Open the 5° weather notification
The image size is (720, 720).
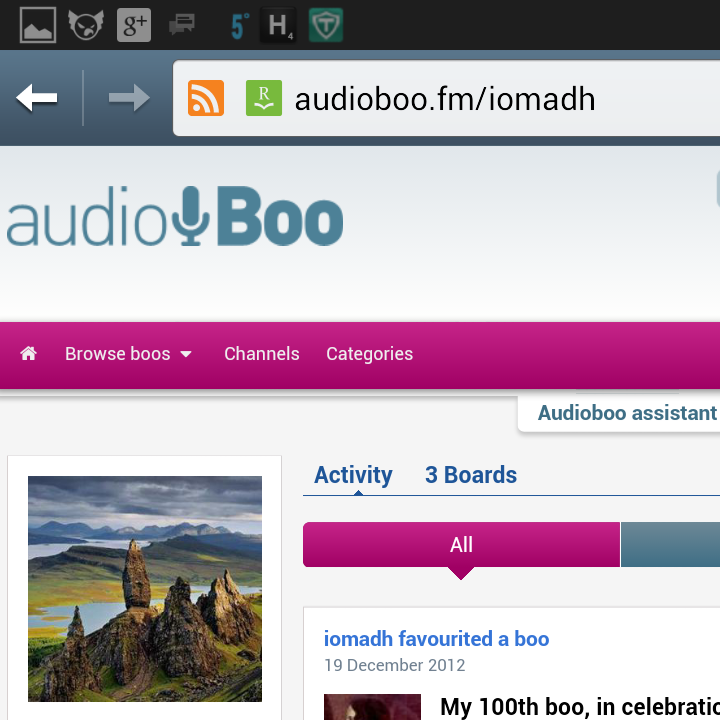(x=238, y=25)
